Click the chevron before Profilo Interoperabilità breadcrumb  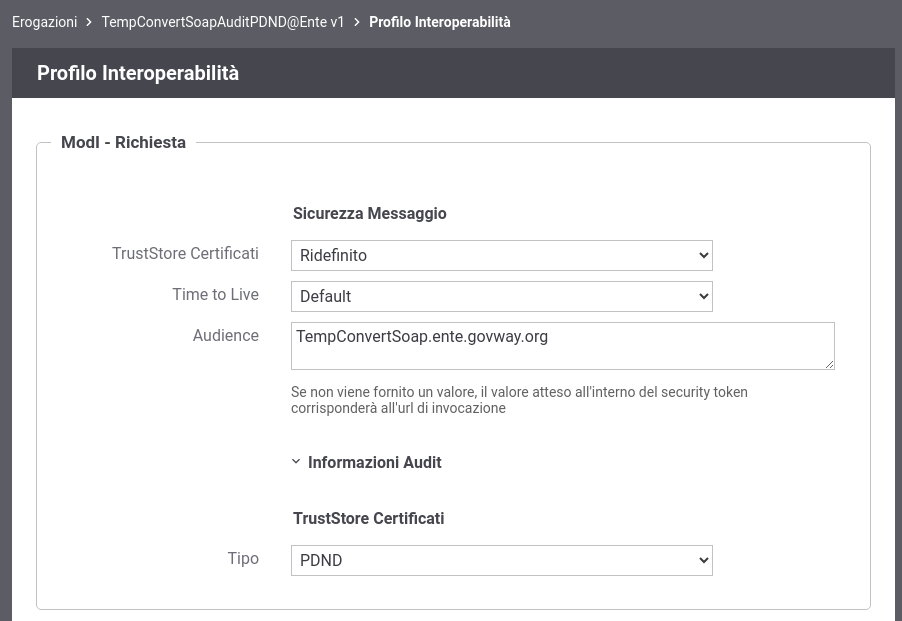point(357,22)
